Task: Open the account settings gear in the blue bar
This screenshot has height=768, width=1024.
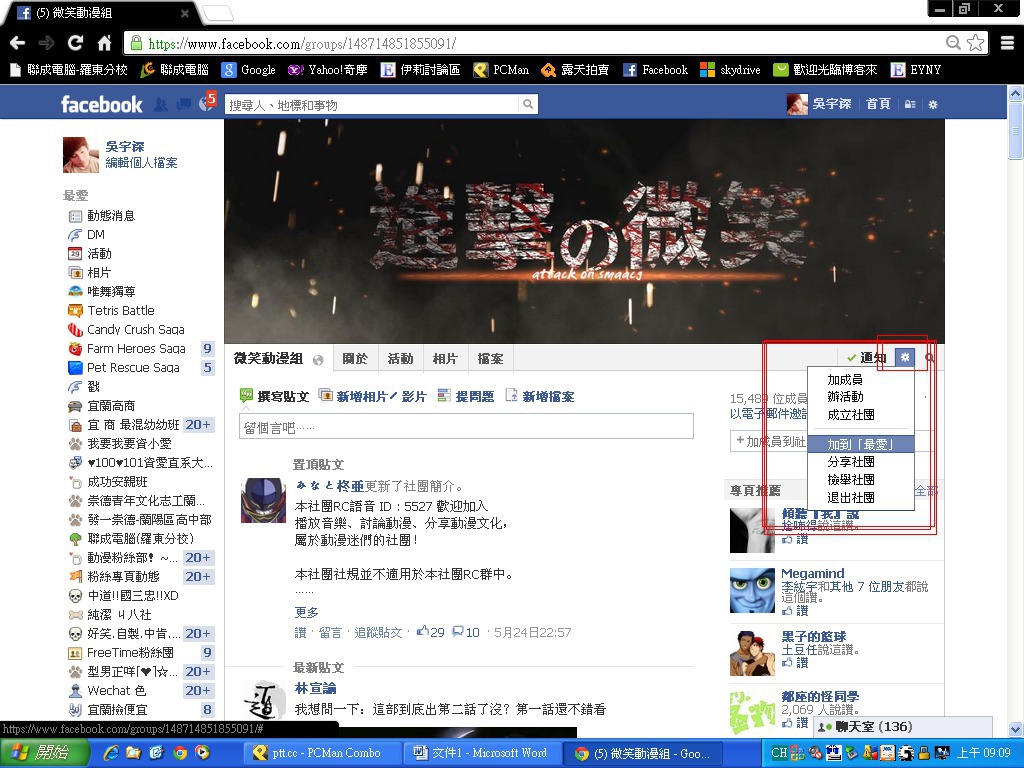Action: click(933, 104)
